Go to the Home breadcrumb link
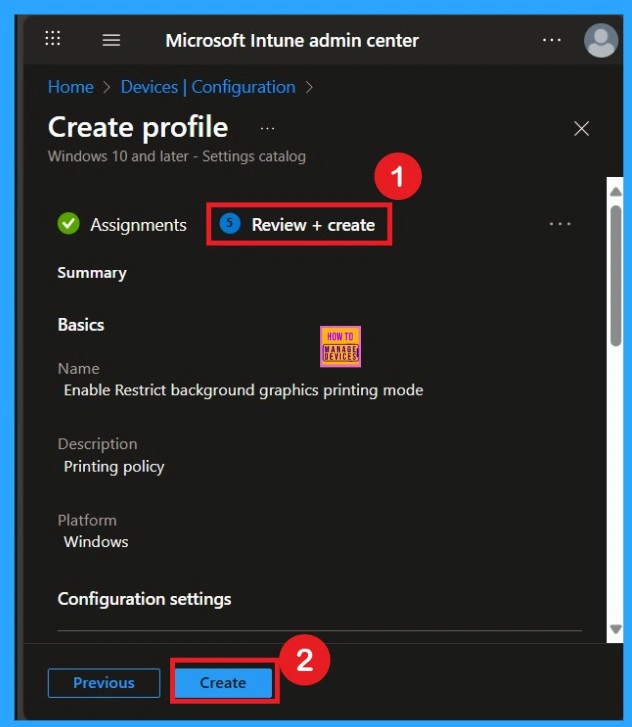632x727 pixels. click(71, 87)
